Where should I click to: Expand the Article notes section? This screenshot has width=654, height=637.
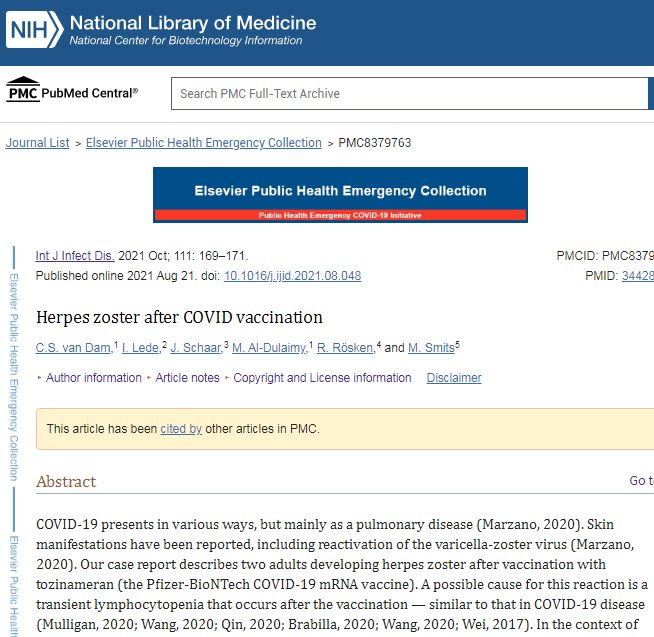tap(187, 378)
